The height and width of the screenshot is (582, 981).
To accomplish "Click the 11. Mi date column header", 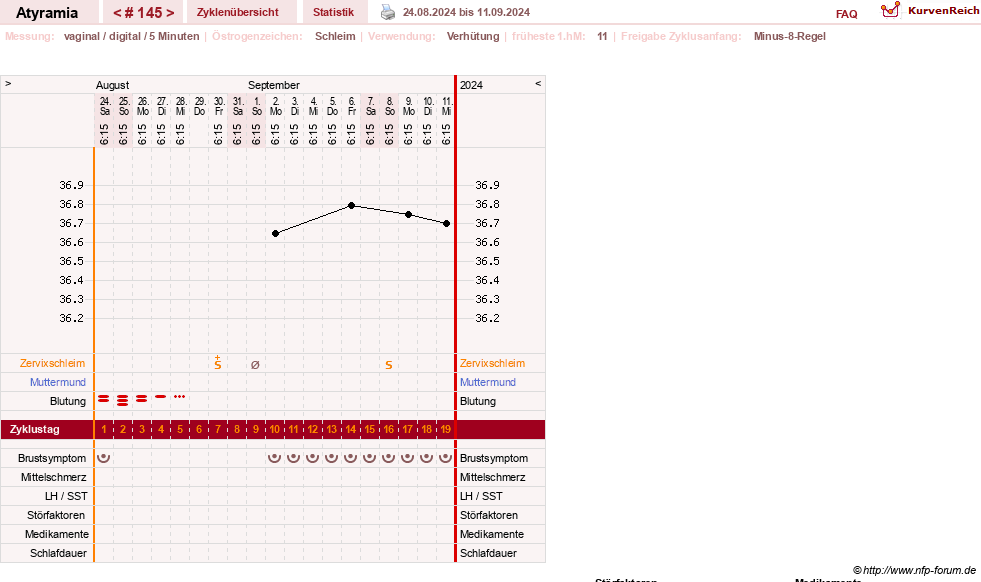I will pyautogui.click(x=447, y=106).
